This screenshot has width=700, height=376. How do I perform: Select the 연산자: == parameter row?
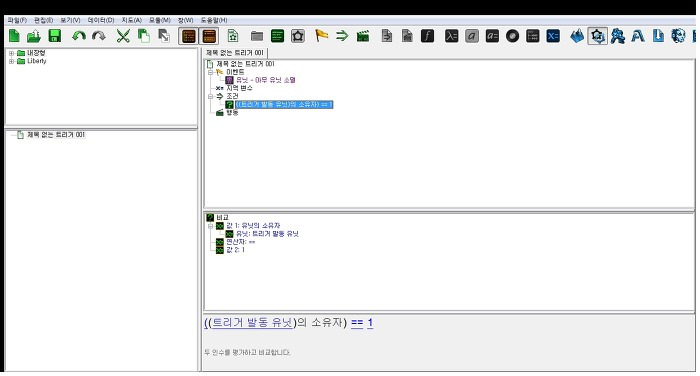(241, 242)
